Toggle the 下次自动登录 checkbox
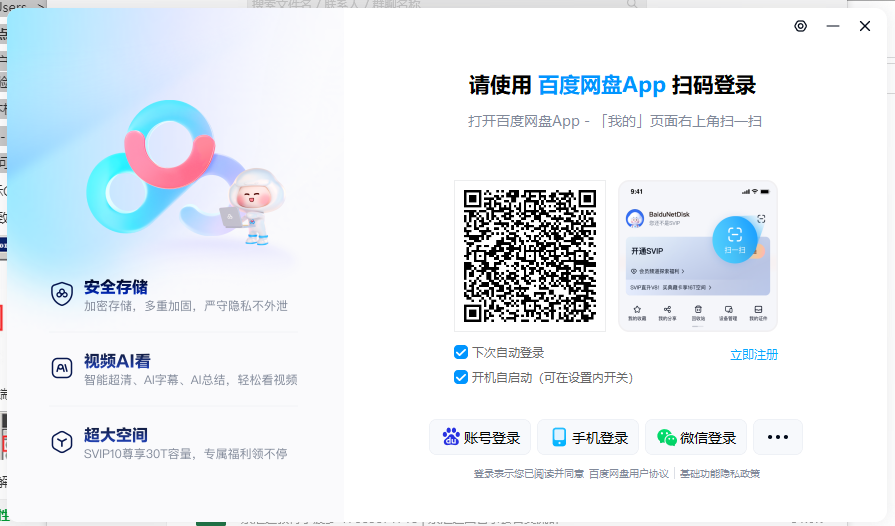895x526 pixels. click(461, 352)
